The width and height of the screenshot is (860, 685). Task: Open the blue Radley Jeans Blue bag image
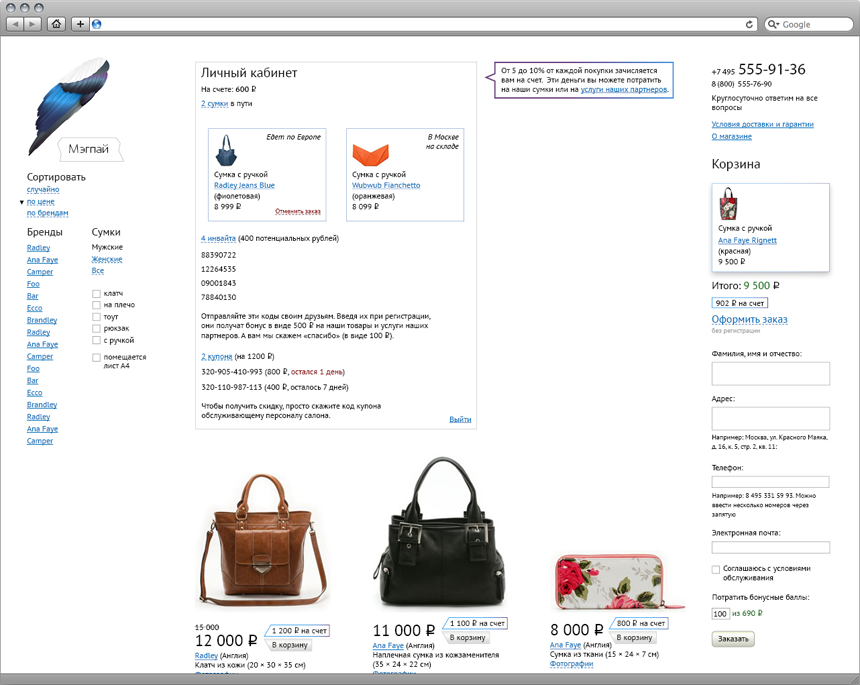tap(226, 150)
